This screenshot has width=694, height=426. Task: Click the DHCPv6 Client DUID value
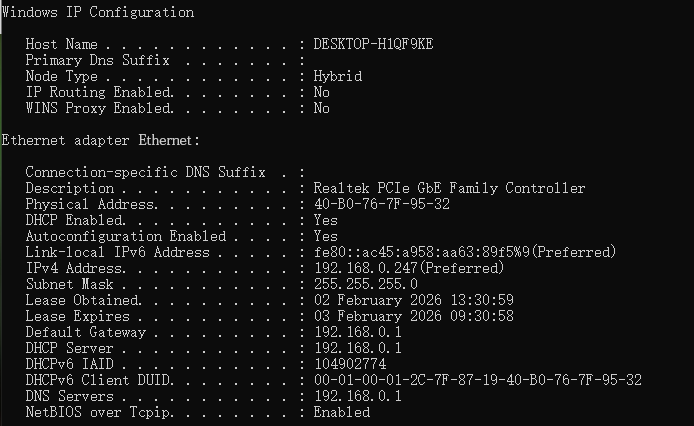click(477, 380)
